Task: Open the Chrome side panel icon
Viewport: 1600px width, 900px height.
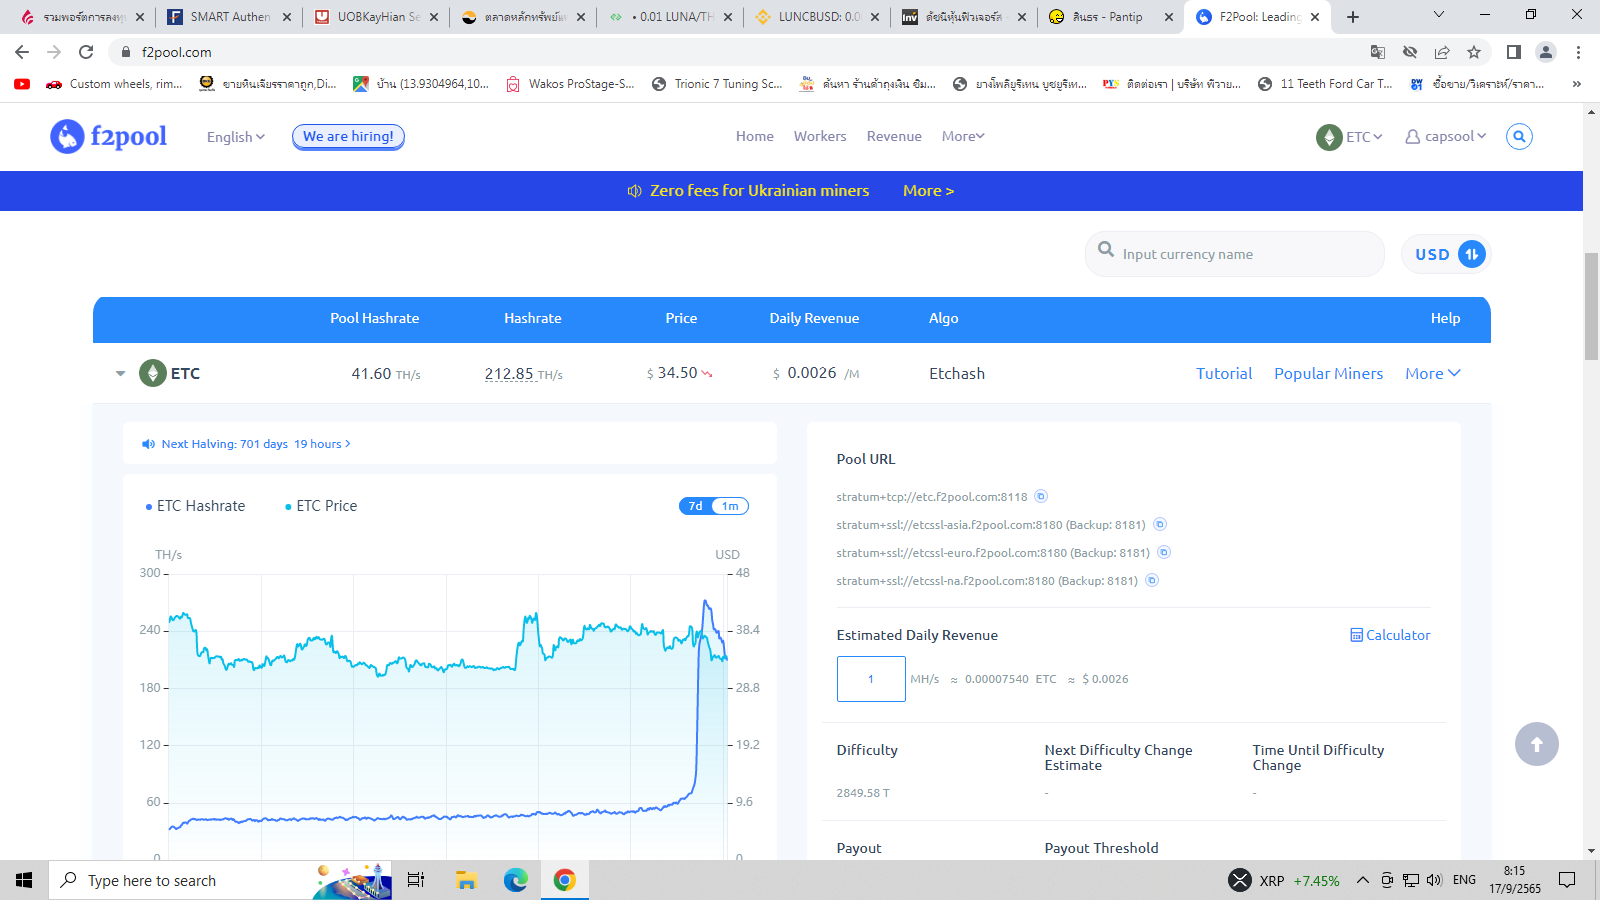Action: click(1514, 52)
